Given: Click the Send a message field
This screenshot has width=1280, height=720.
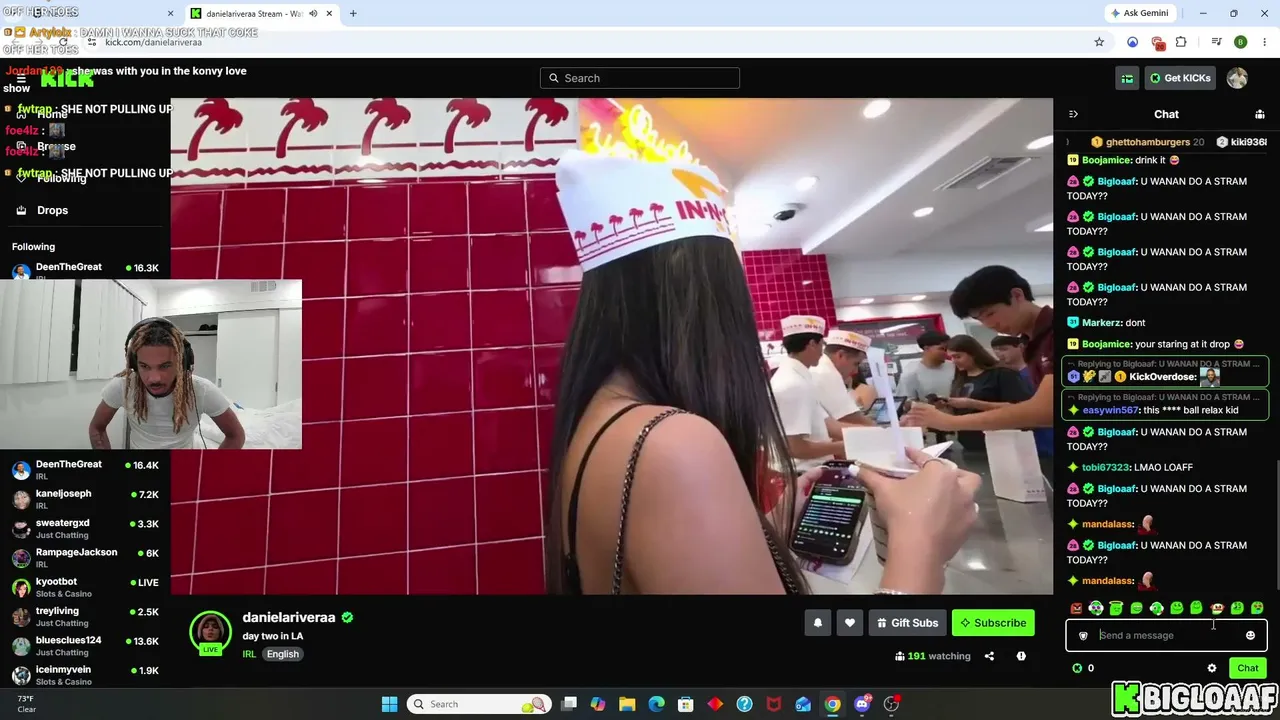Looking at the screenshot, I should click(1166, 635).
